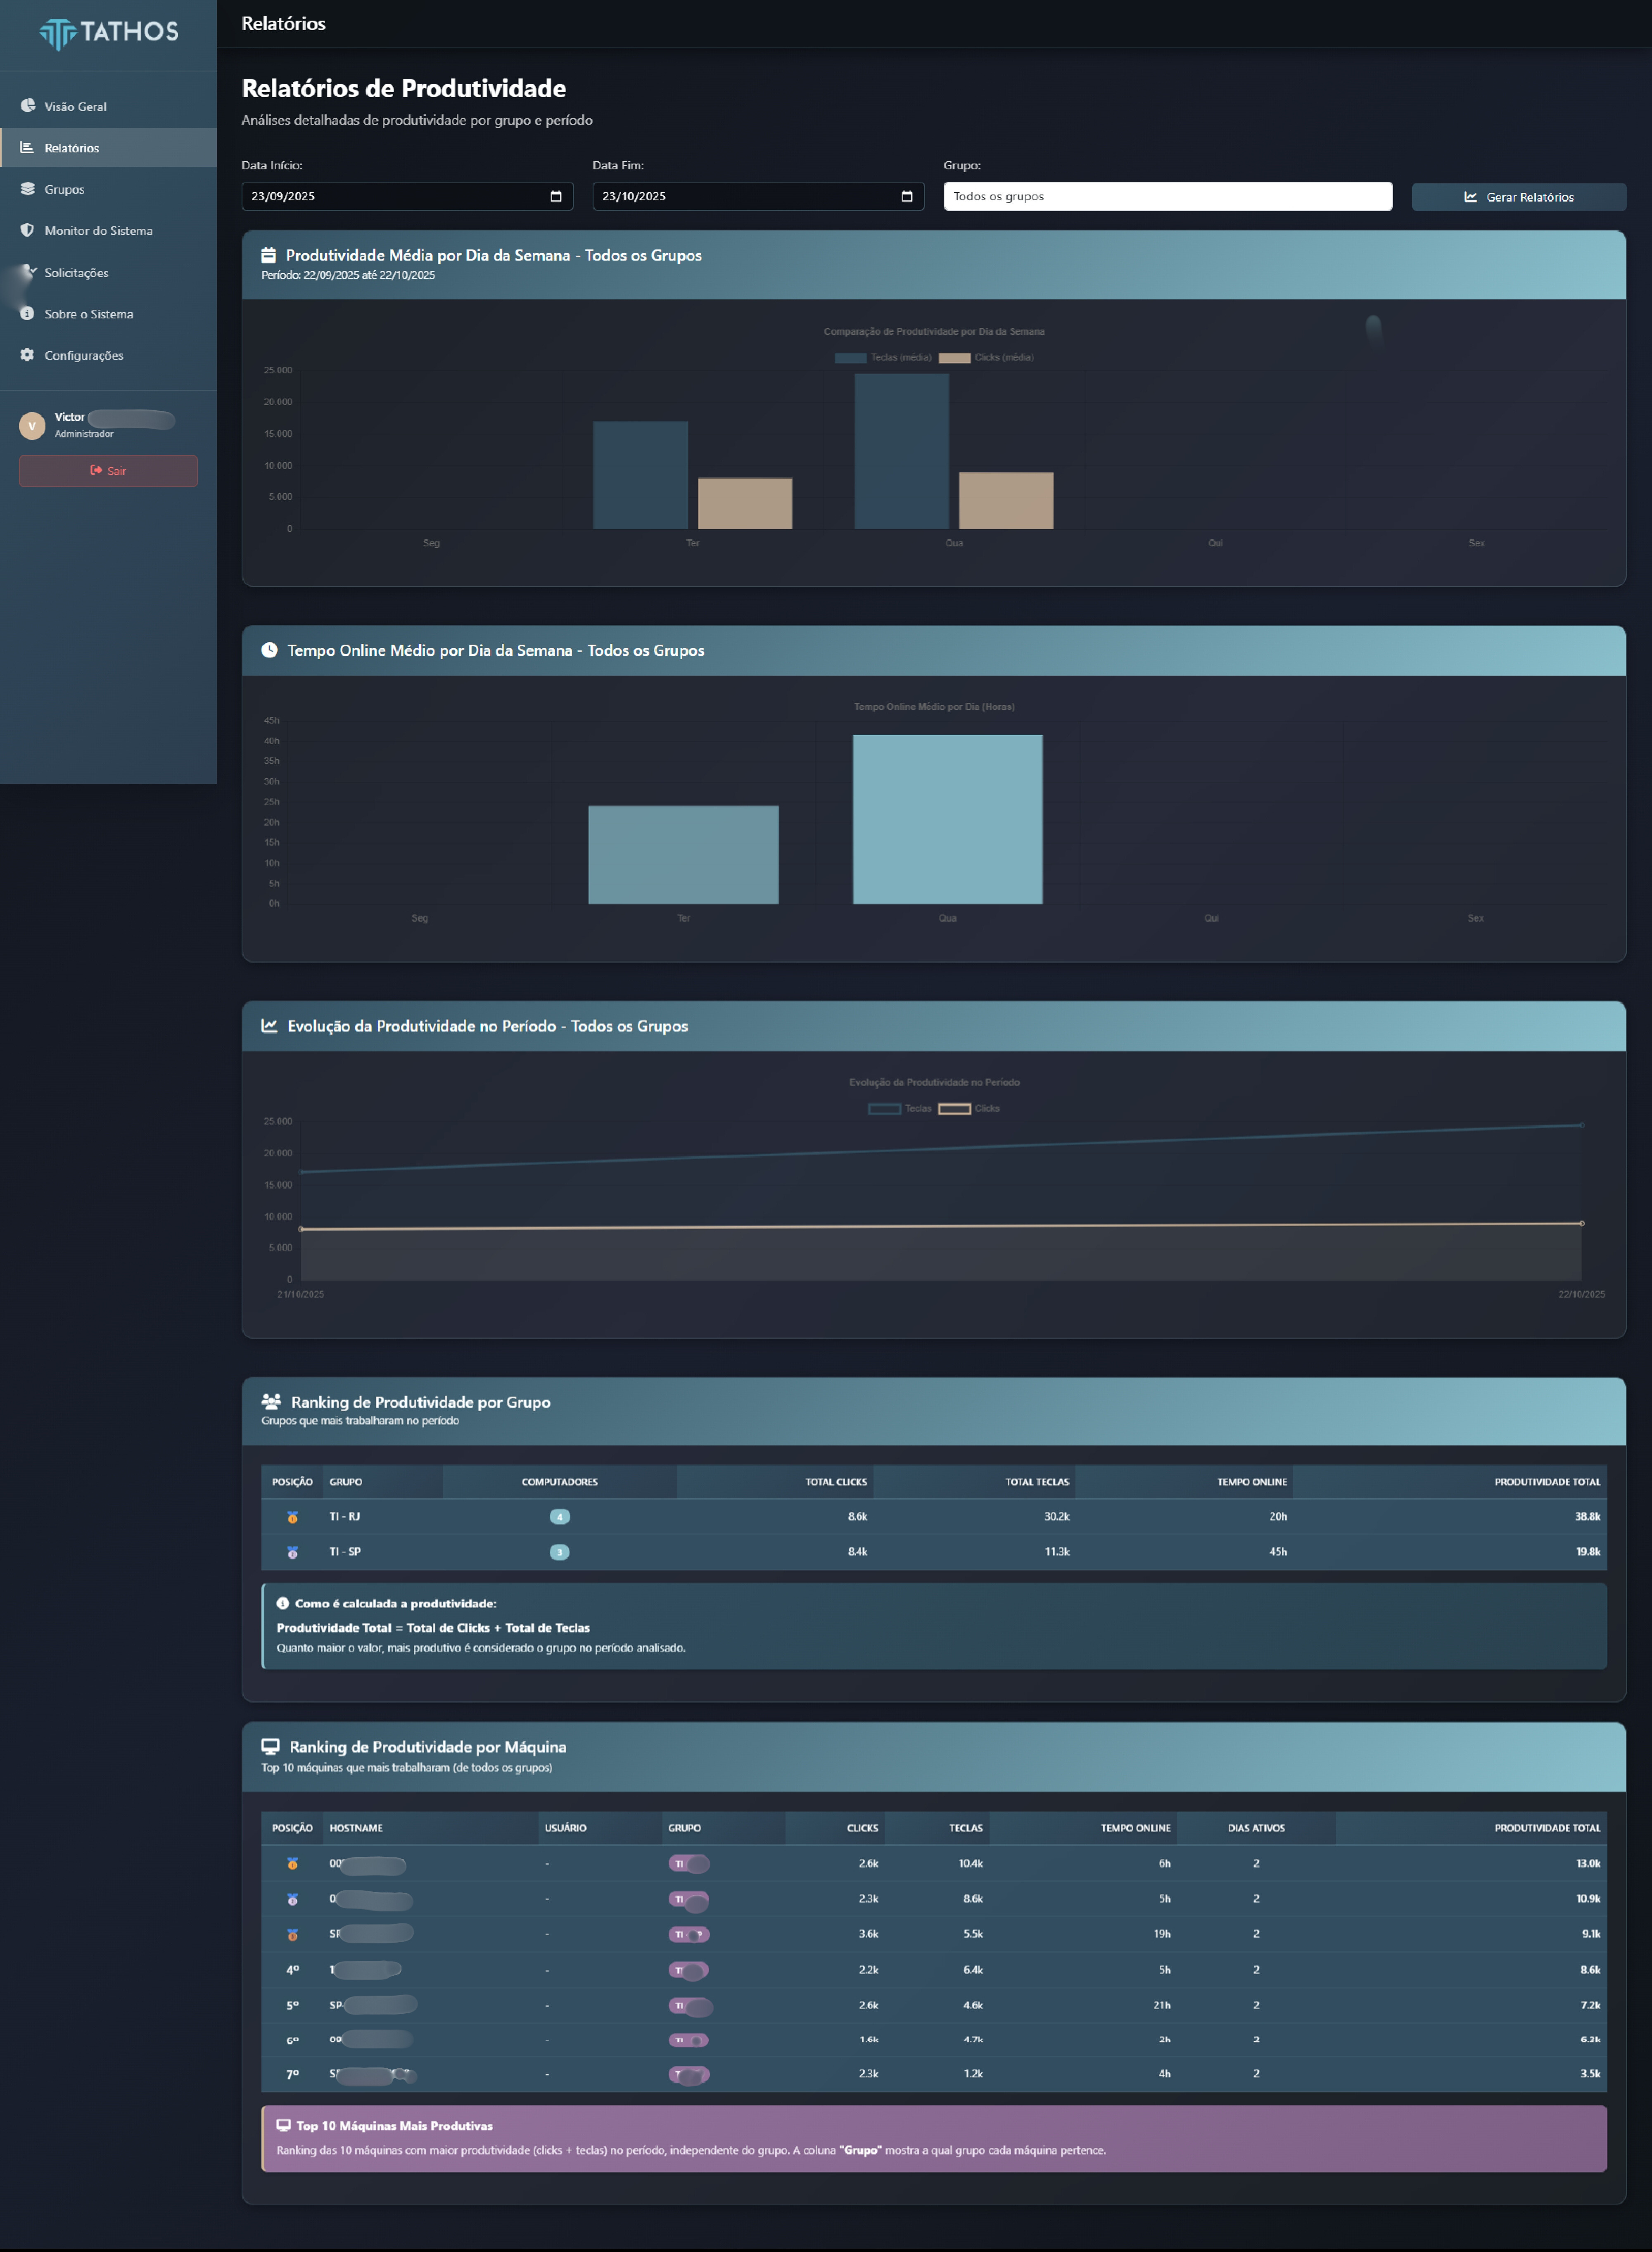Open the Grupo 'Todos os grupos' dropdown
The height and width of the screenshot is (2252, 1652).
coord(1167,196)
